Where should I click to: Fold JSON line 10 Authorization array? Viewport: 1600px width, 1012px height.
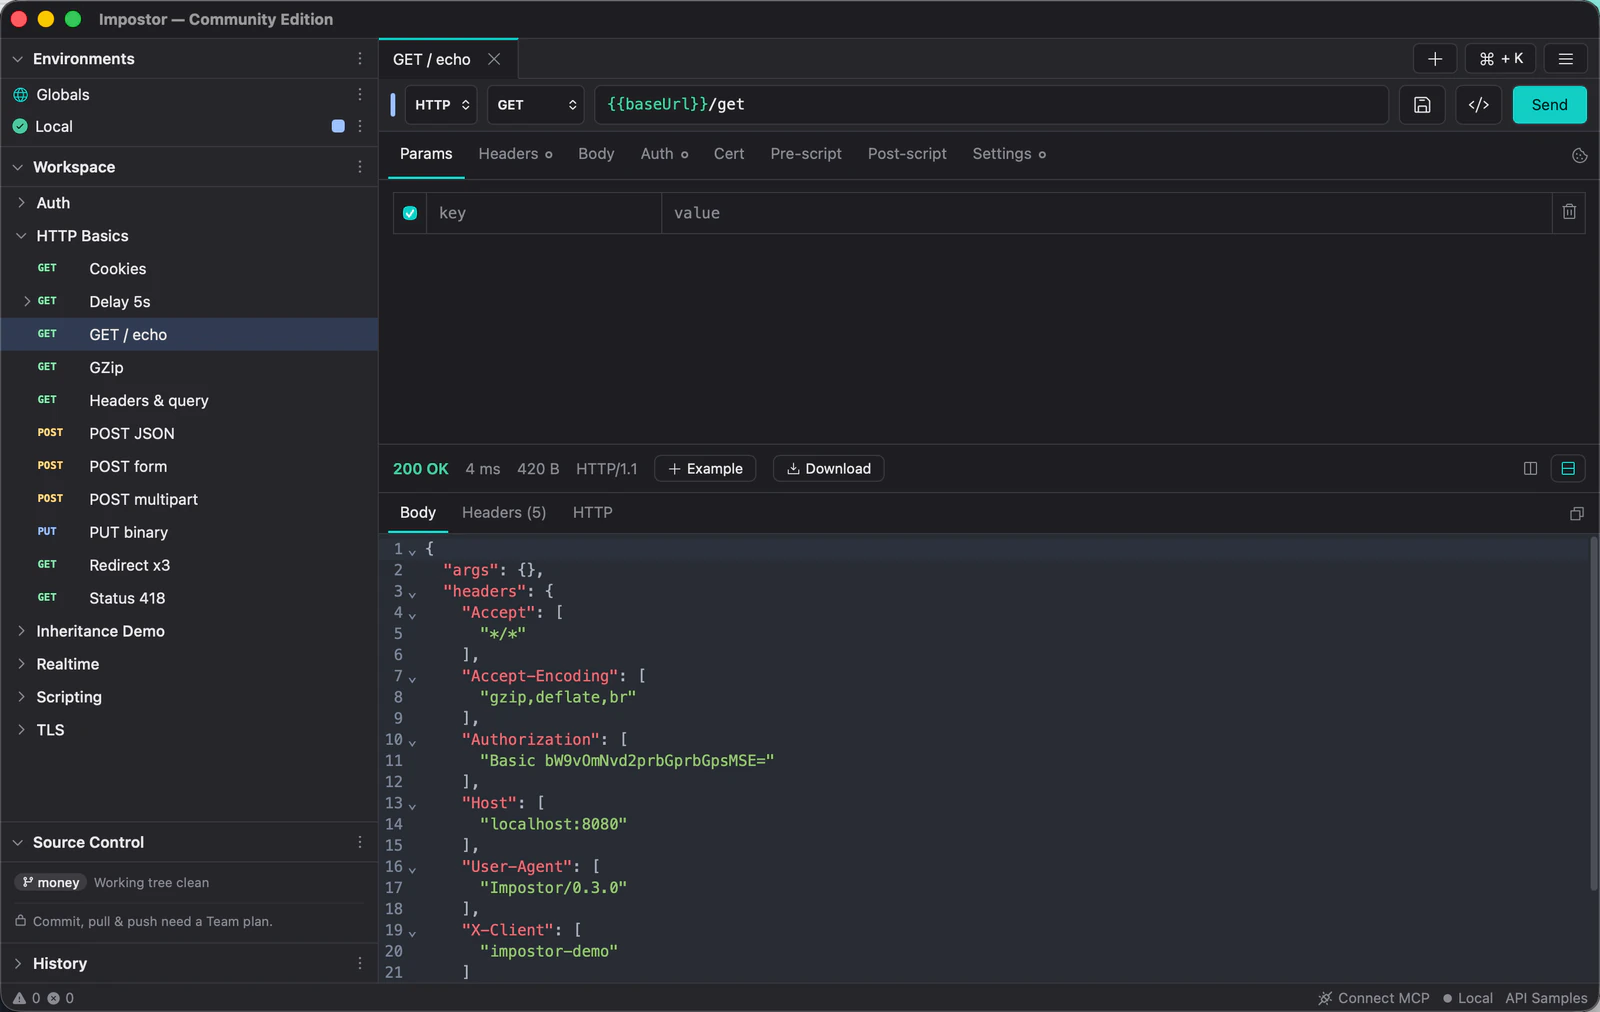click(412, 741)
